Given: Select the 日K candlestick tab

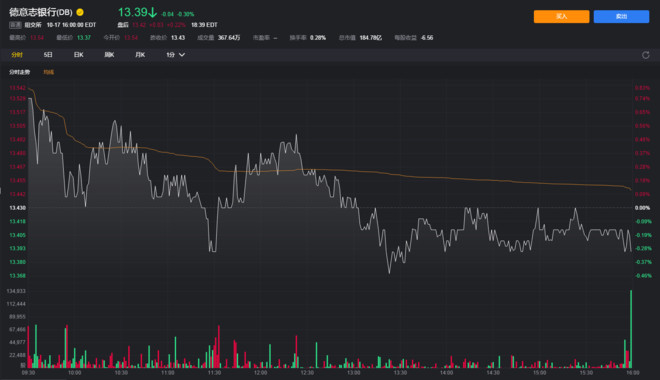Looking at the screenshot, I should point(79,55).
